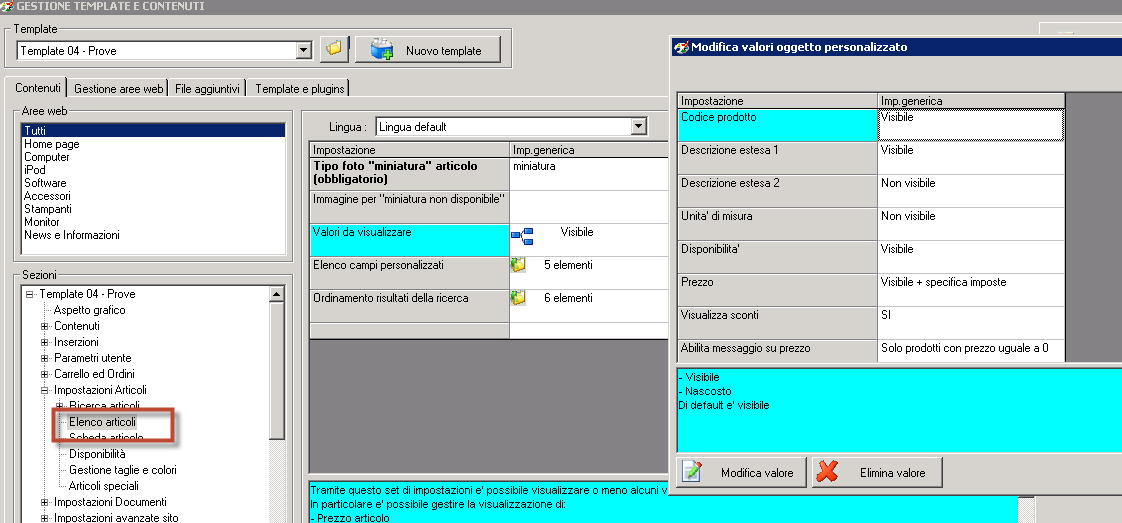Click the SI value for Visualizza sconti

pyautogui.click(x=971, y=323)
